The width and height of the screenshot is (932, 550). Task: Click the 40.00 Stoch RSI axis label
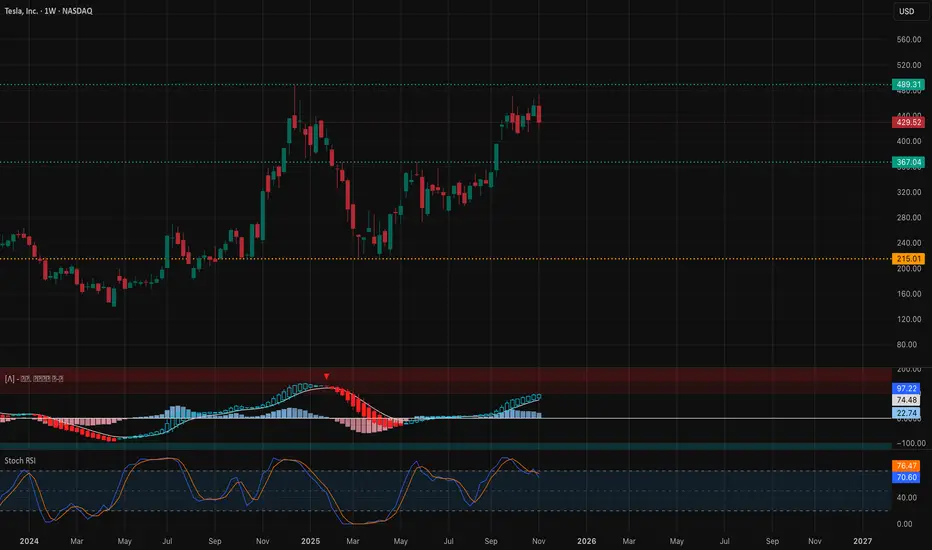click(905, 498)
